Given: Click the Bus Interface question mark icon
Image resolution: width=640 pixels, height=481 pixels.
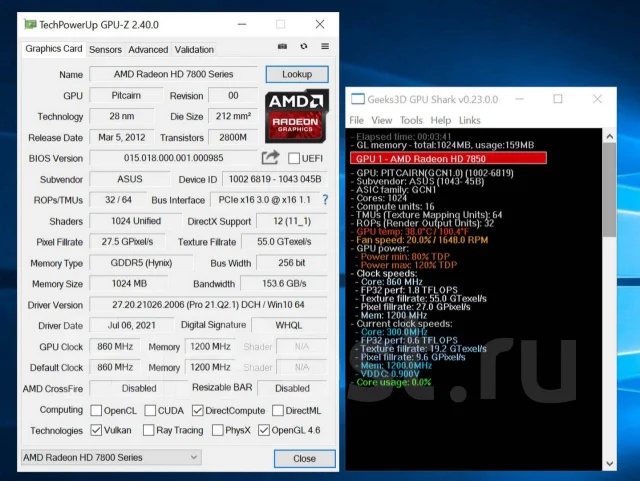Looking at the screenshot, I should click(325, 200).
